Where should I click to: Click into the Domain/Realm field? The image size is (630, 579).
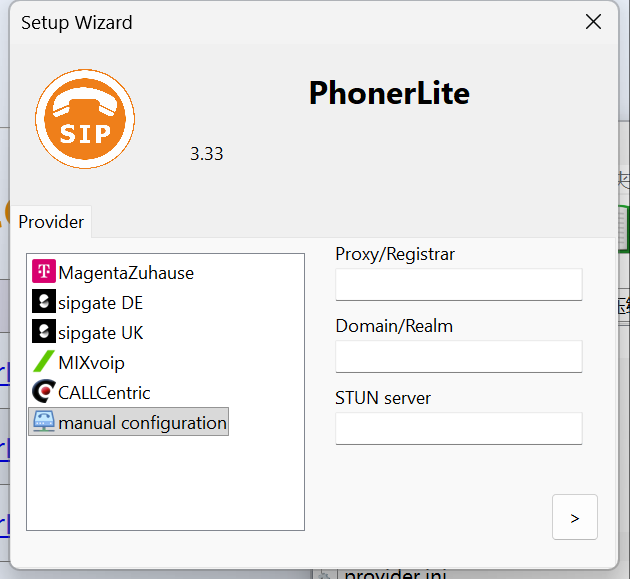[x=458, y=357]
